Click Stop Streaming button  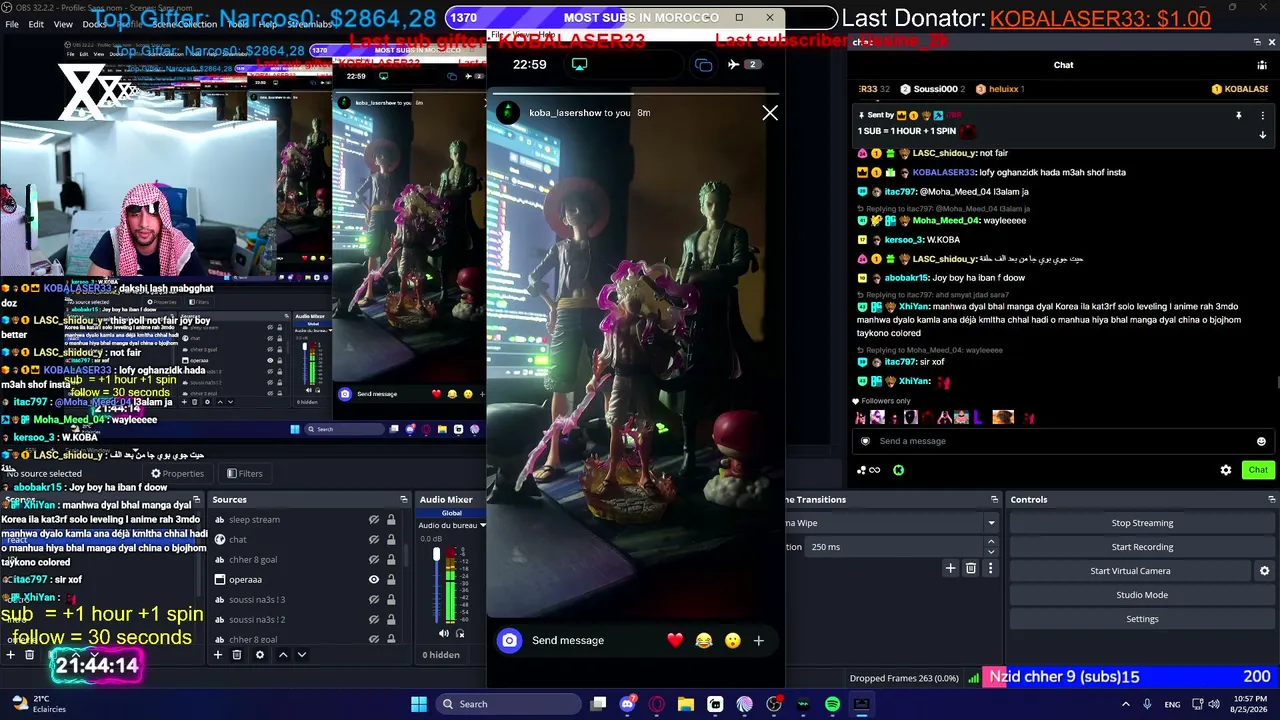[x=1142, y=523]
